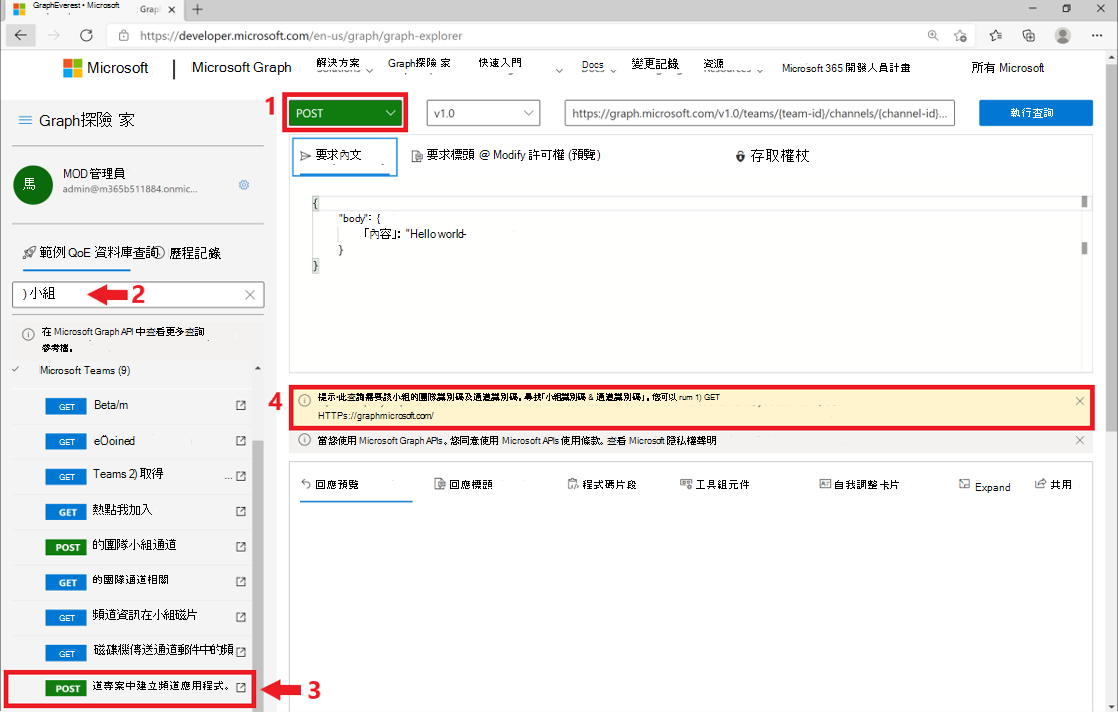Open the Graph Explorer sidebar hamburger menu
This screenshot has height=712, width=1118.
pyautogui.click(x=24, y=117)
